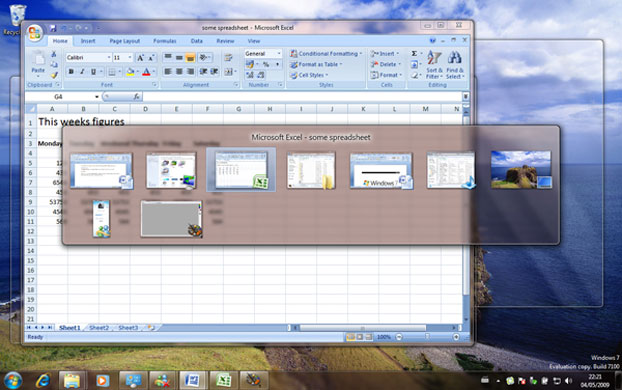
Task: Open Paint from the taskbar
Action: pos(253,380)
